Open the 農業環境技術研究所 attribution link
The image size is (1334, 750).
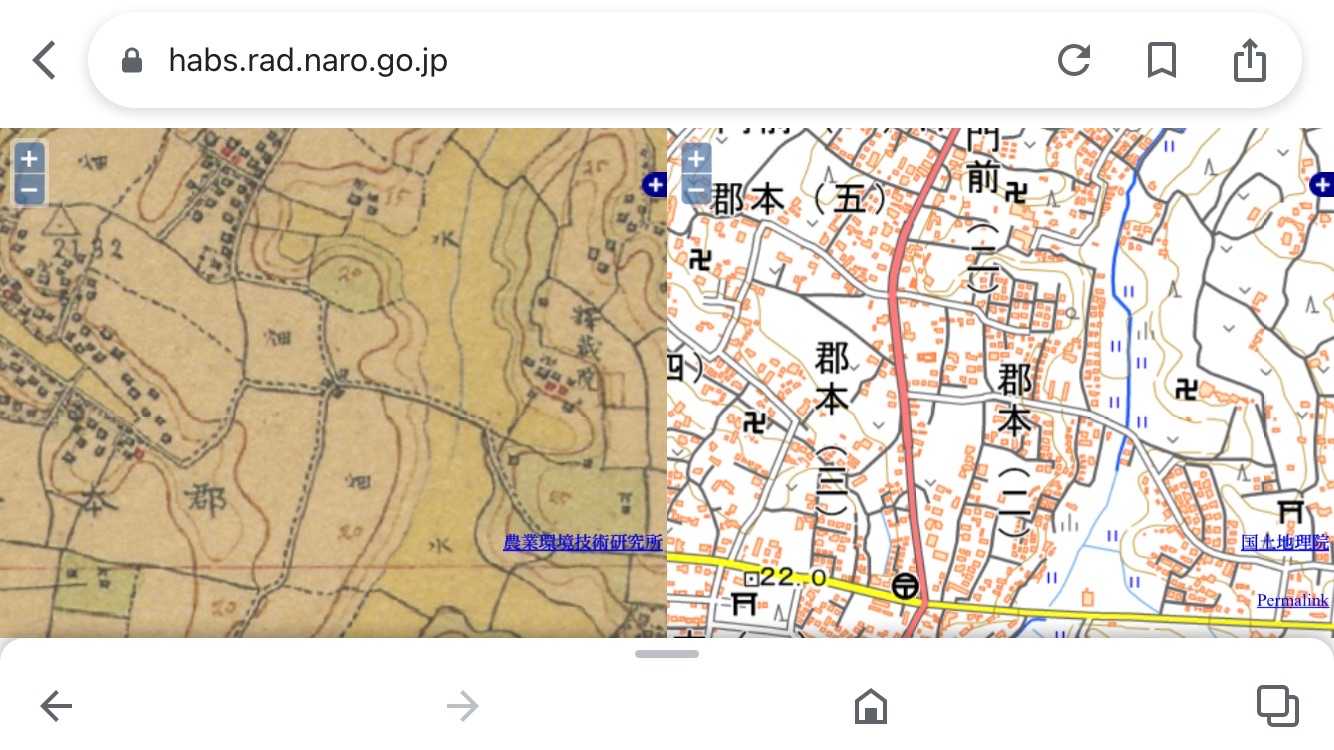(582, 543)
